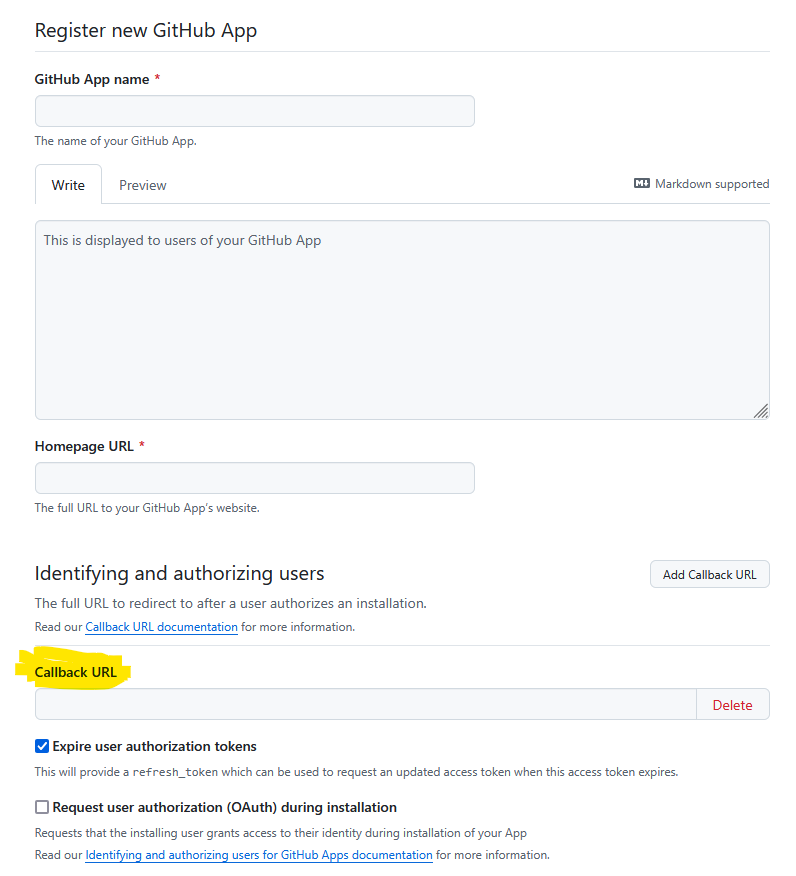Uncheck Expire user authorization tokens checkbox
Image resolution: width=796 pixels, height=876 pixels.
coord(42,746)
